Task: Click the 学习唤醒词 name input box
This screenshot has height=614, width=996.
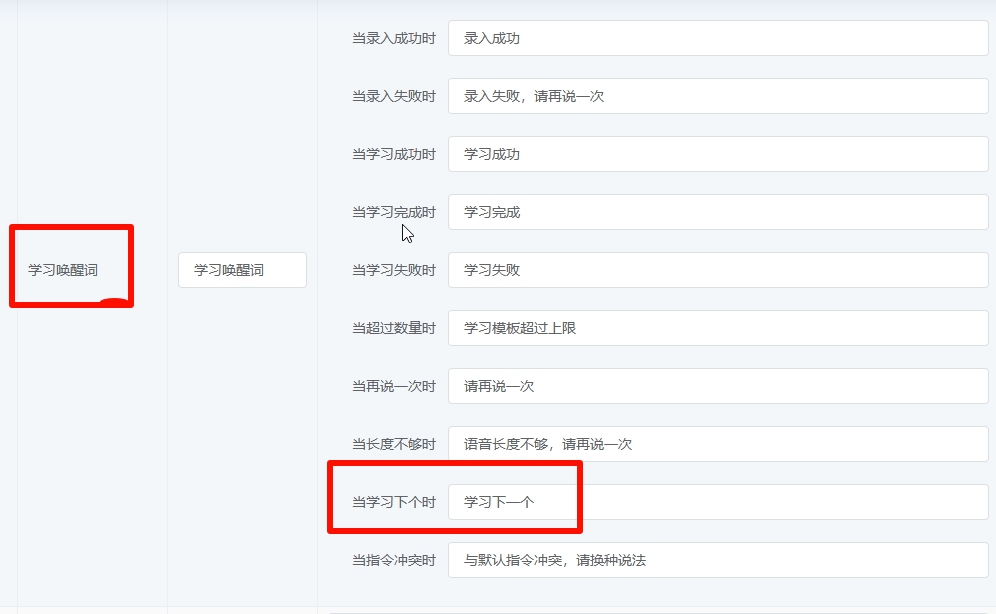Action: point(241,270)
